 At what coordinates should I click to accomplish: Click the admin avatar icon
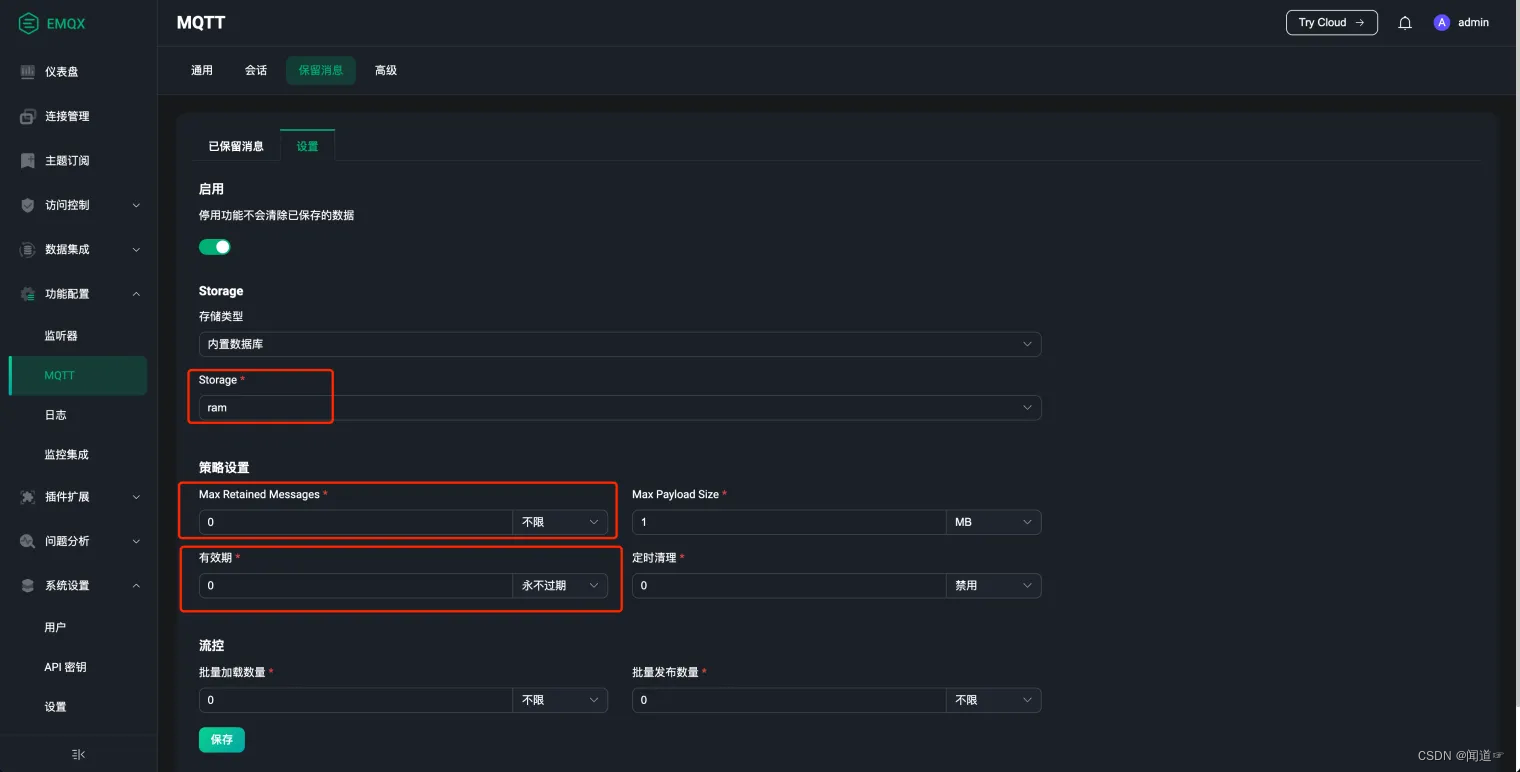(1441, 22)
